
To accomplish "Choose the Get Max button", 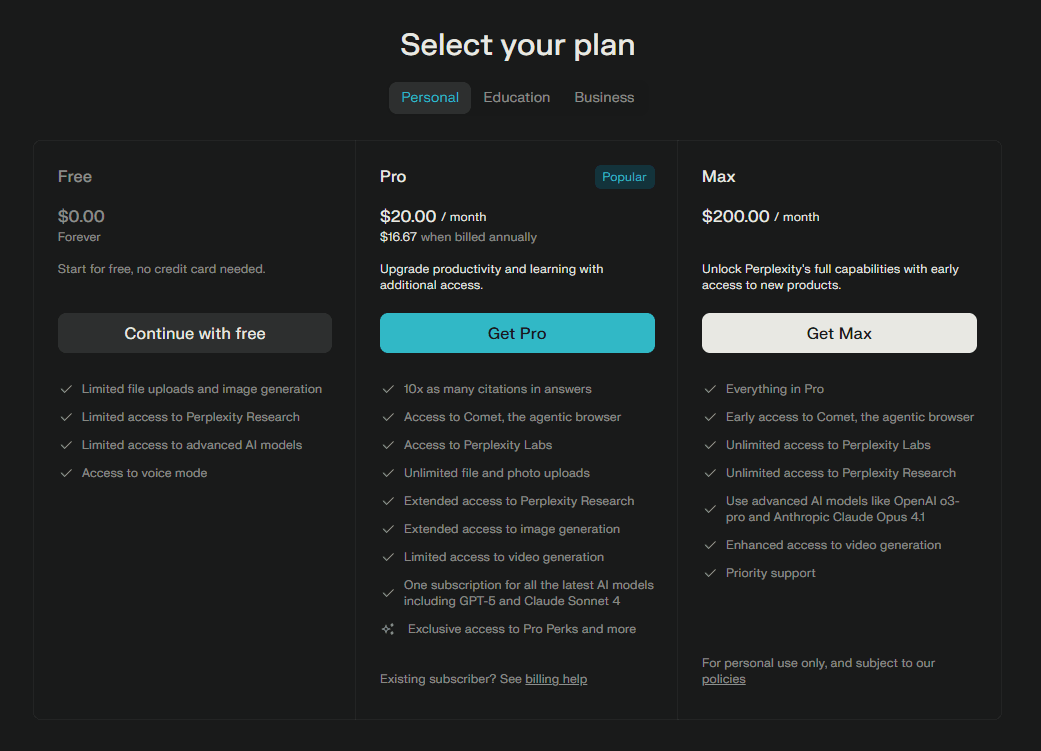I will click(839, 333).
